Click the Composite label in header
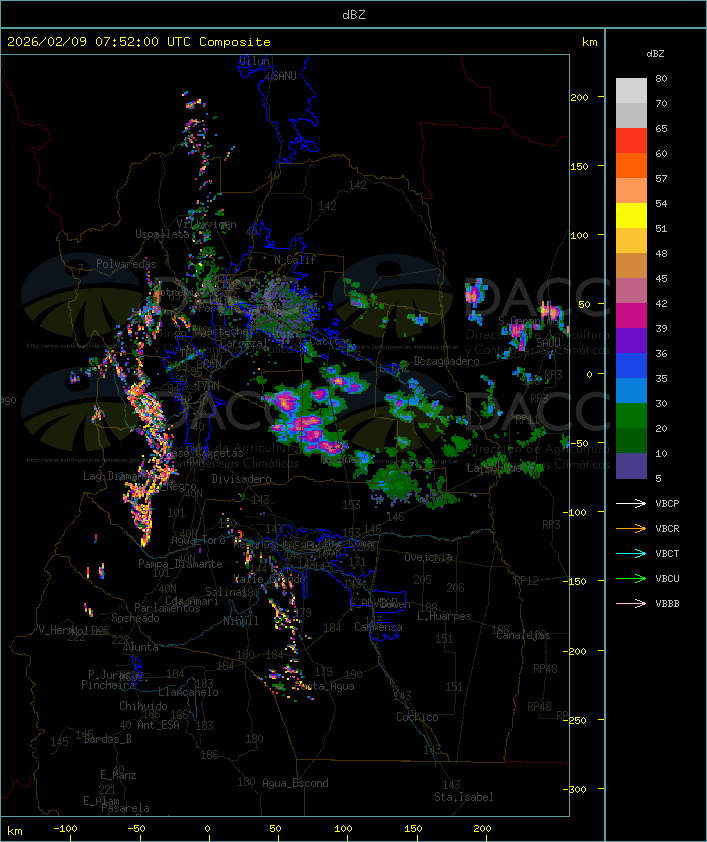The height and width of the screenshot is (842, 707). click(x=235, y=42)
